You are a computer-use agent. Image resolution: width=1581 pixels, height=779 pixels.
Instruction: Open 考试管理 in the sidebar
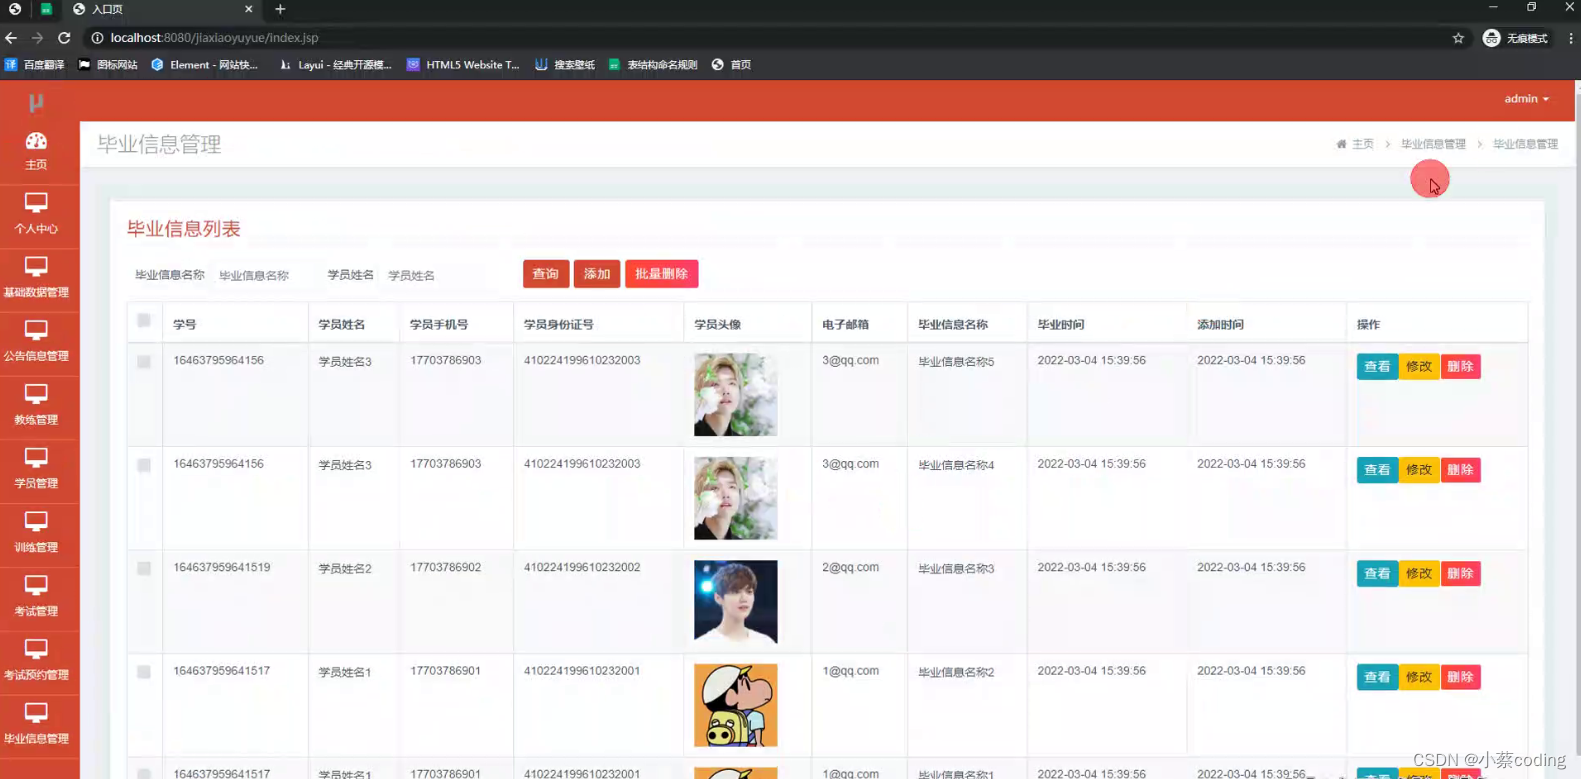click(36, 596)
